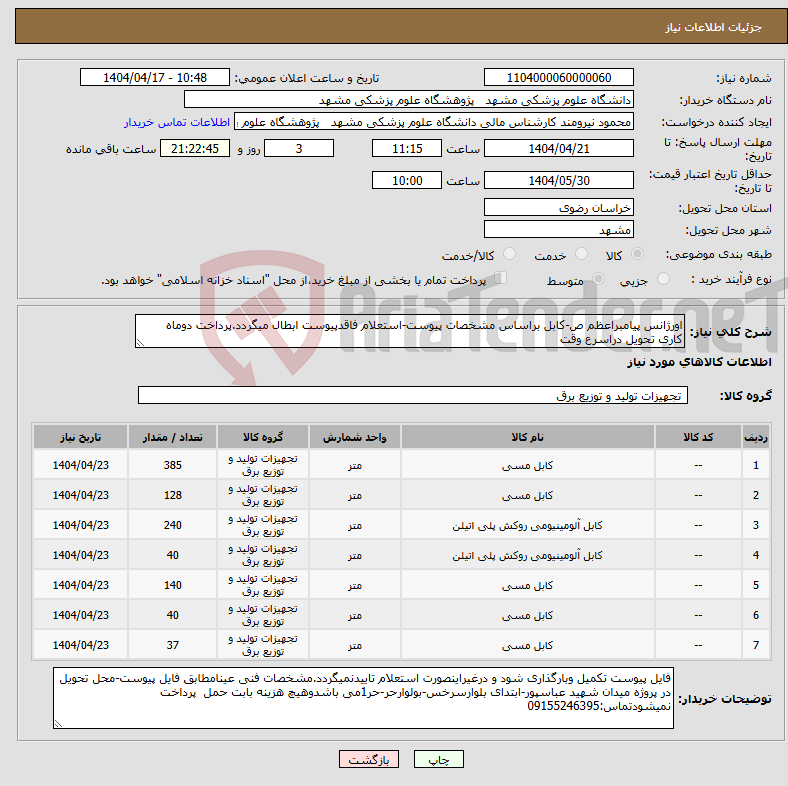The image size is (788, 786).
Task: Click quantity 240 in row 3
Action: point(172,525)
